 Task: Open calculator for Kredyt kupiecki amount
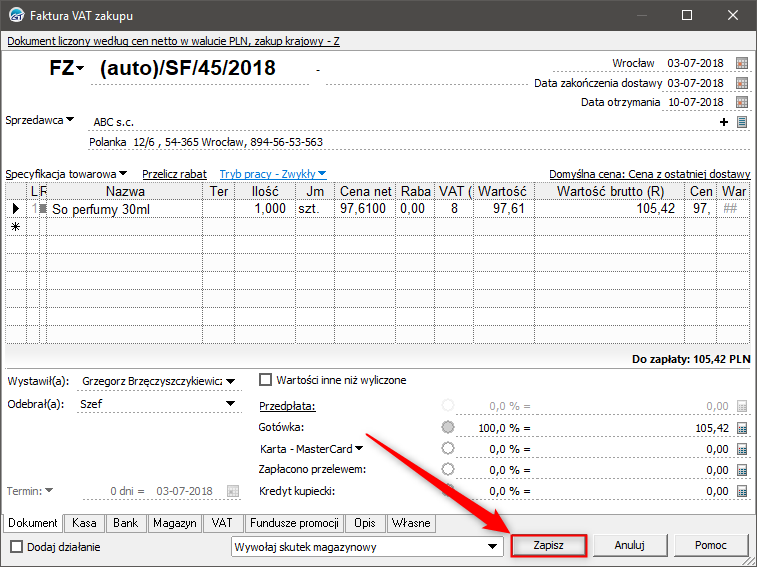(742, 491)
